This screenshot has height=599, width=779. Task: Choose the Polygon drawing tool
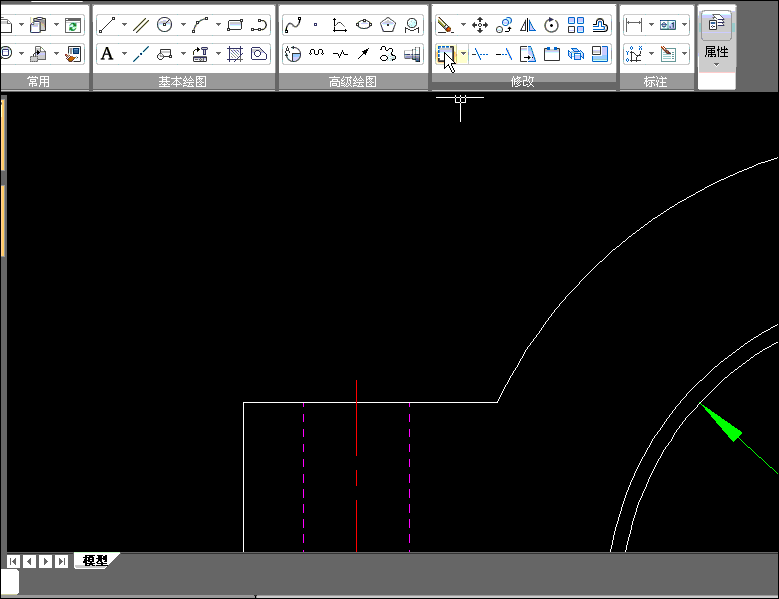point(388,25)
